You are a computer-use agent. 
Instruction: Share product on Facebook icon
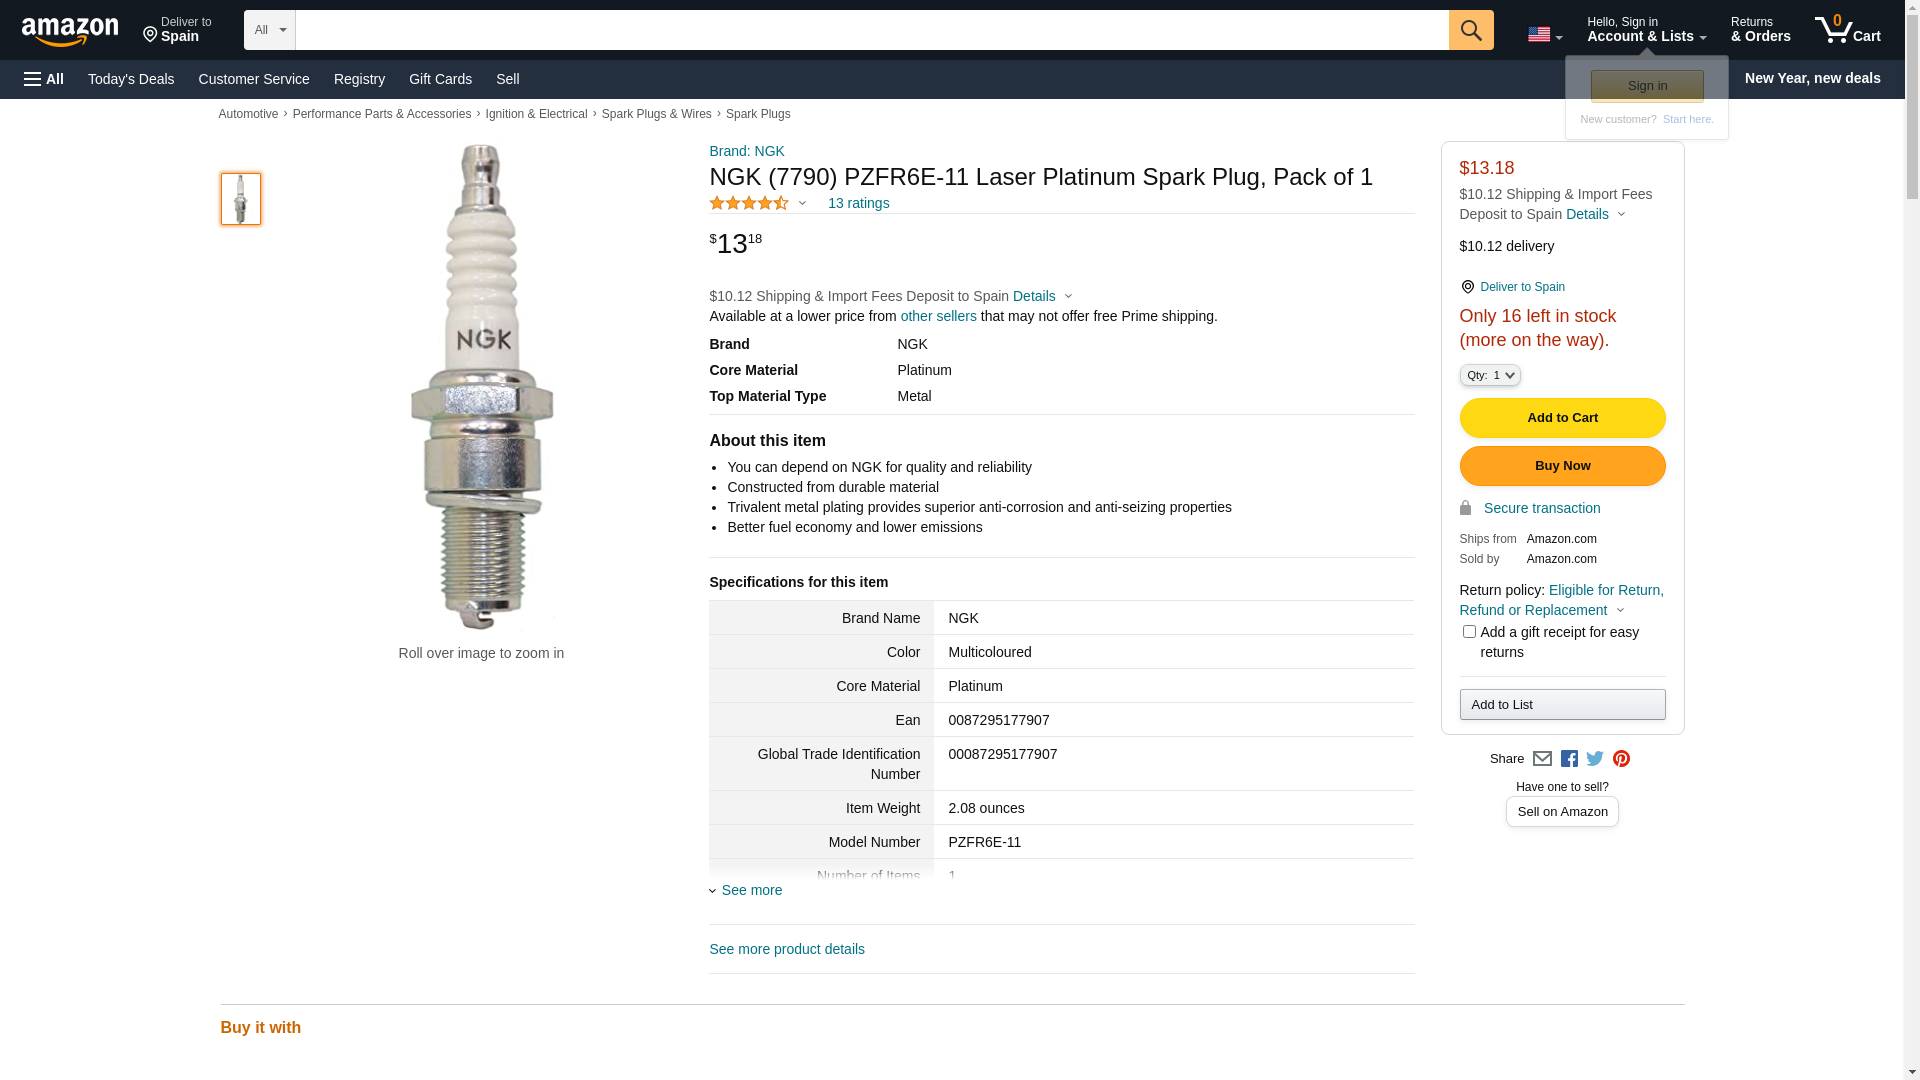tap(1569, 759)
